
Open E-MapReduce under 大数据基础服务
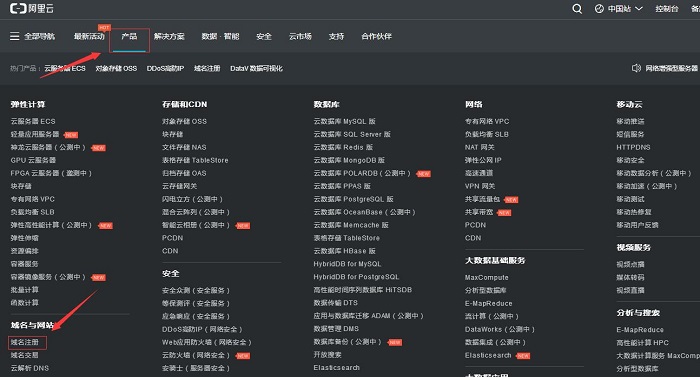488,303
